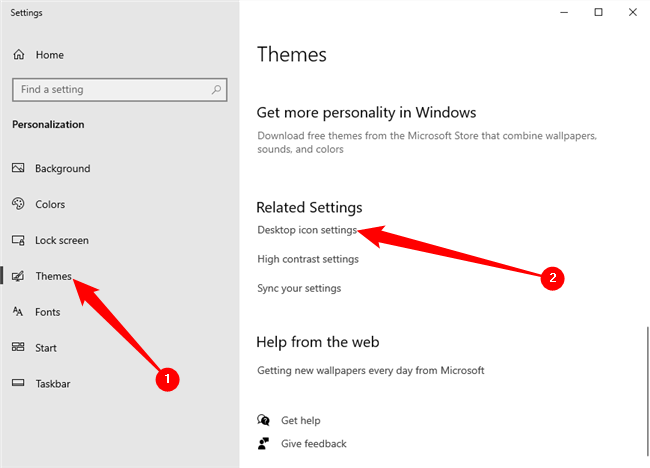650x468 pixels.
Task: Click the Taskbar icon in sidebar
Action: [x=18, y=384]
